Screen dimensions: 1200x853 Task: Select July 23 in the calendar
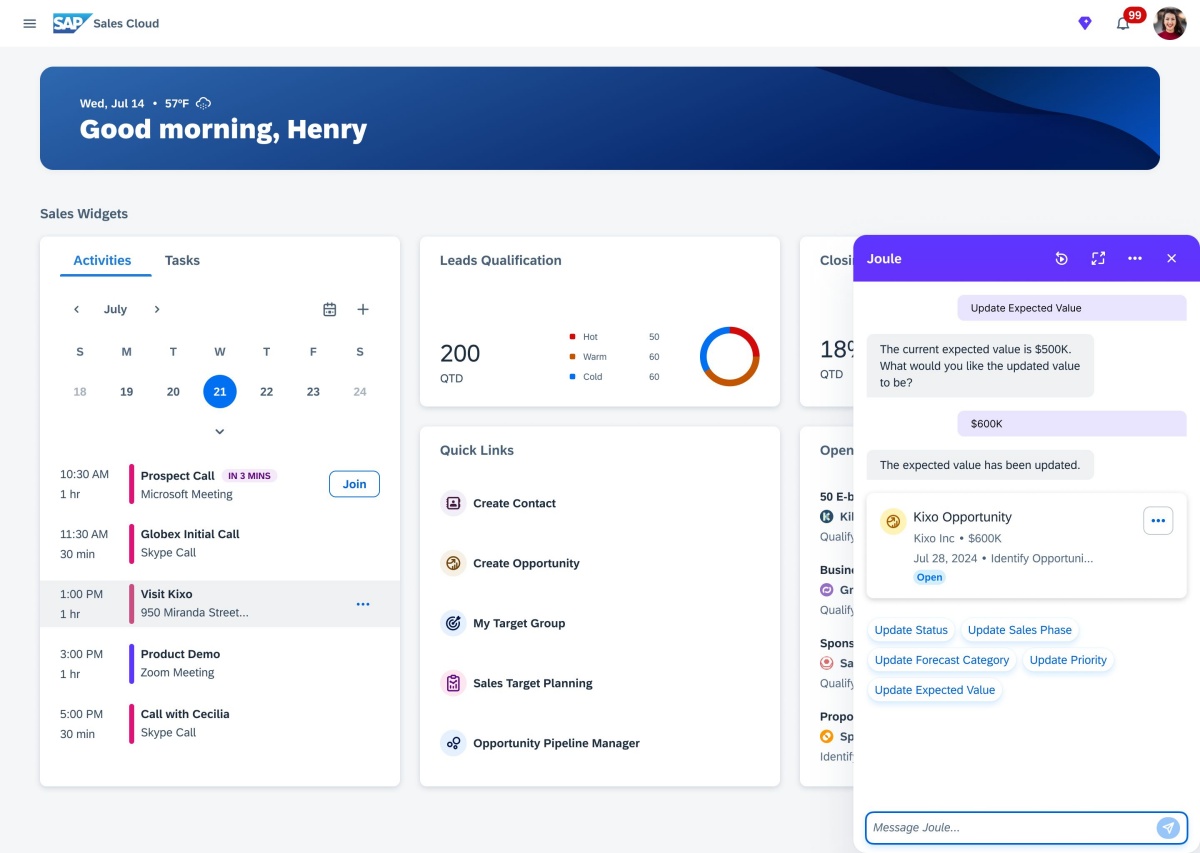(313, 392)
